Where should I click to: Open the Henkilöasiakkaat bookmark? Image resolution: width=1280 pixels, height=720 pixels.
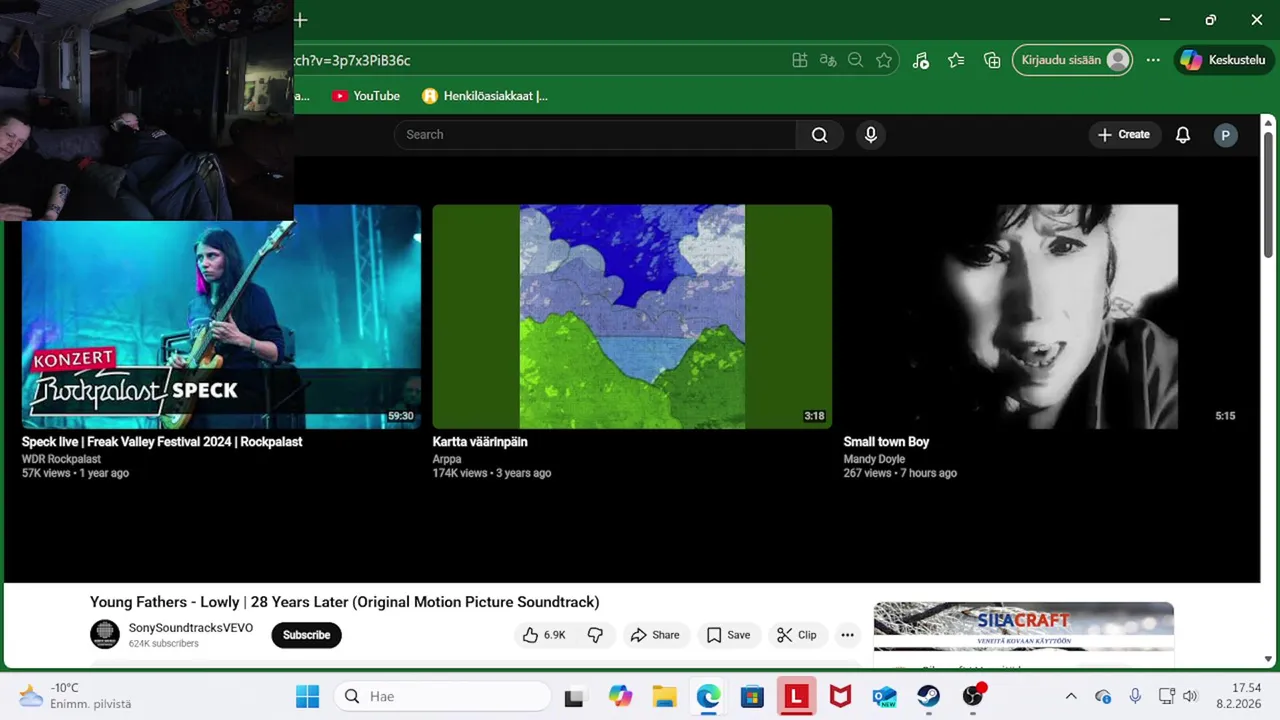485,96
